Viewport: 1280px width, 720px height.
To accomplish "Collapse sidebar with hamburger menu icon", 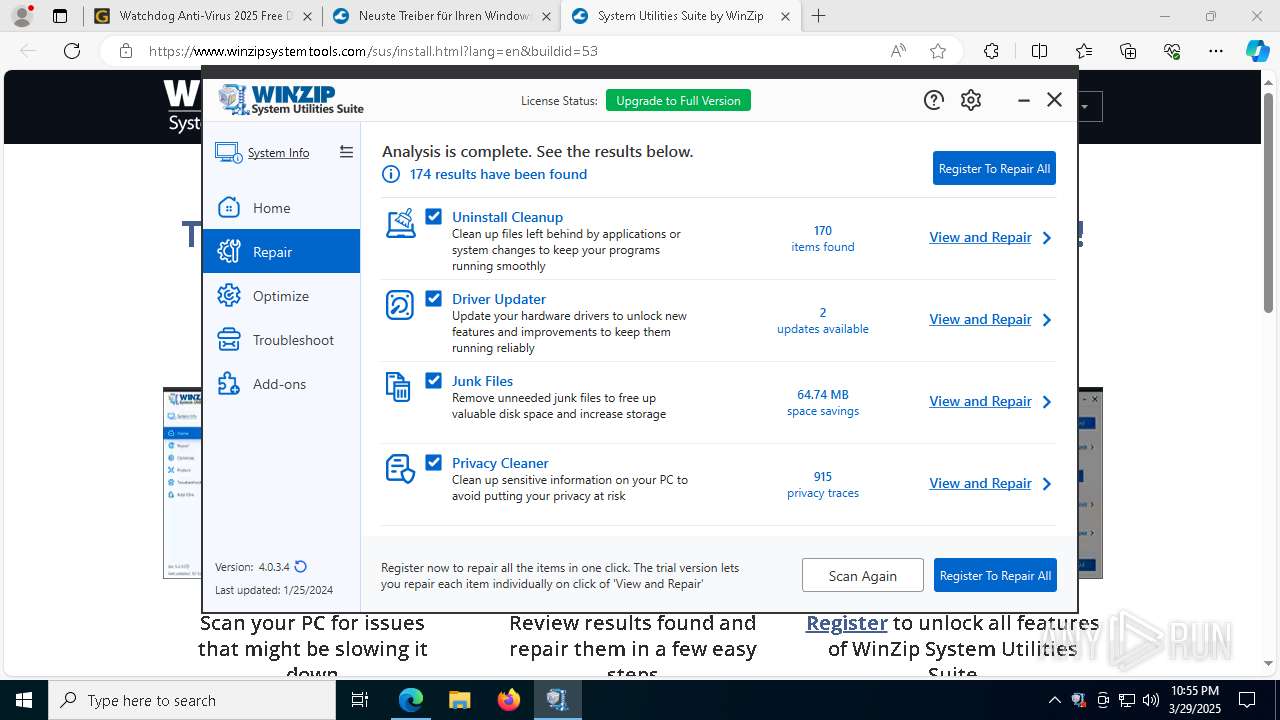I will point(346,152).
